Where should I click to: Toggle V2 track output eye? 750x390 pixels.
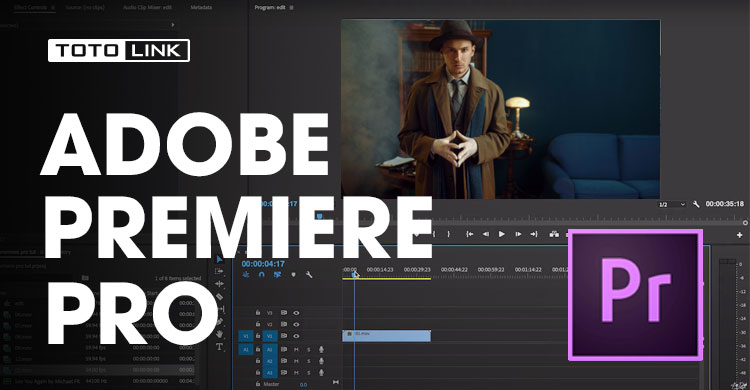296,324
